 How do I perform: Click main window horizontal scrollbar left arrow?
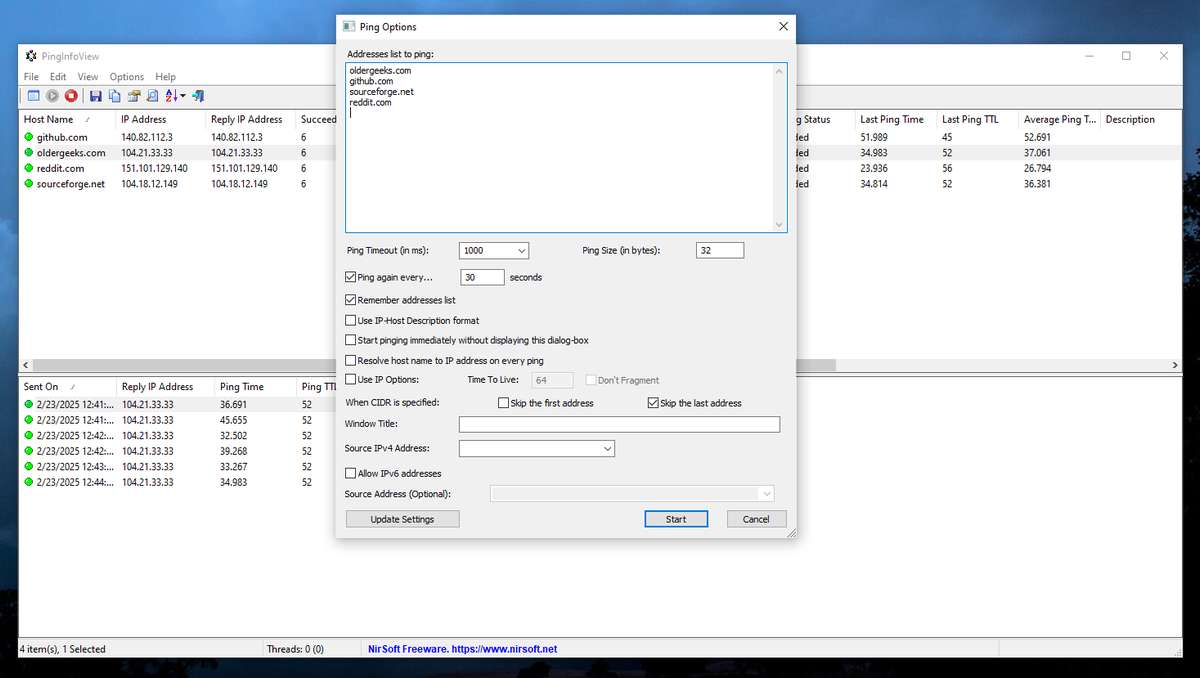tap(26, 364)
